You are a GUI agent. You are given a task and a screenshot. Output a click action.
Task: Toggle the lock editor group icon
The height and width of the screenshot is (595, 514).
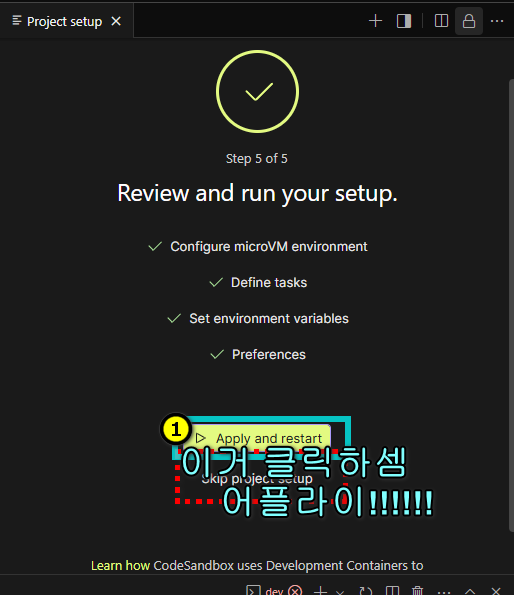coord(469,21)
